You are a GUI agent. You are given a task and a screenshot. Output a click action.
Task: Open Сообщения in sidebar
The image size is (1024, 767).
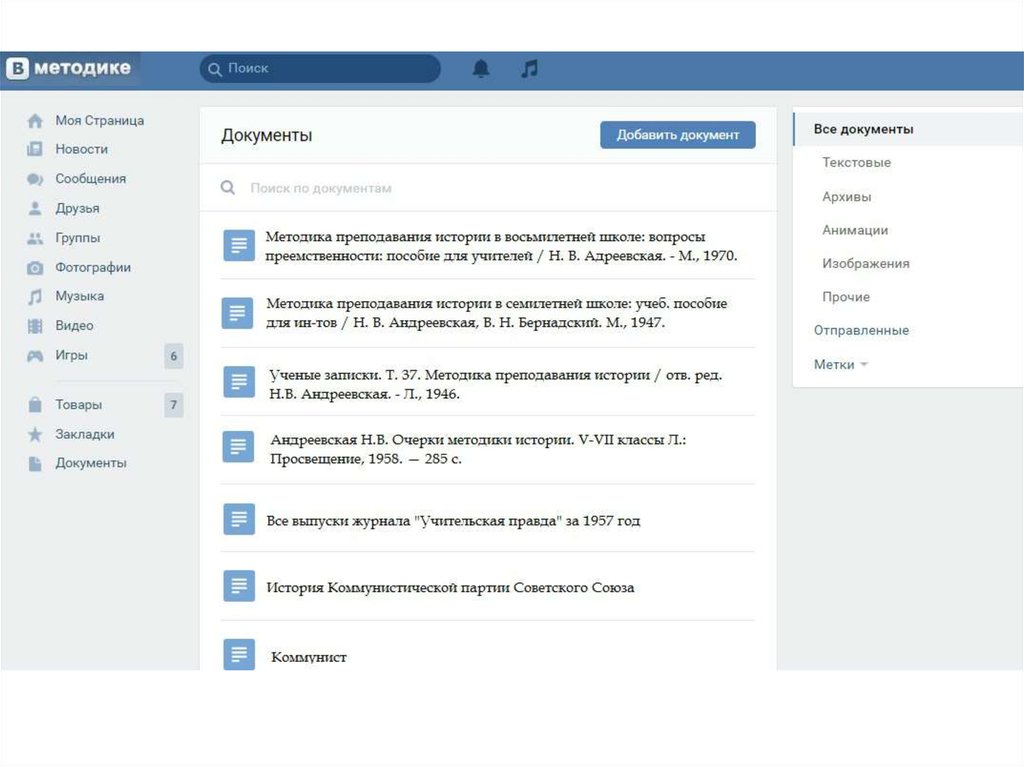pos(90,179)
